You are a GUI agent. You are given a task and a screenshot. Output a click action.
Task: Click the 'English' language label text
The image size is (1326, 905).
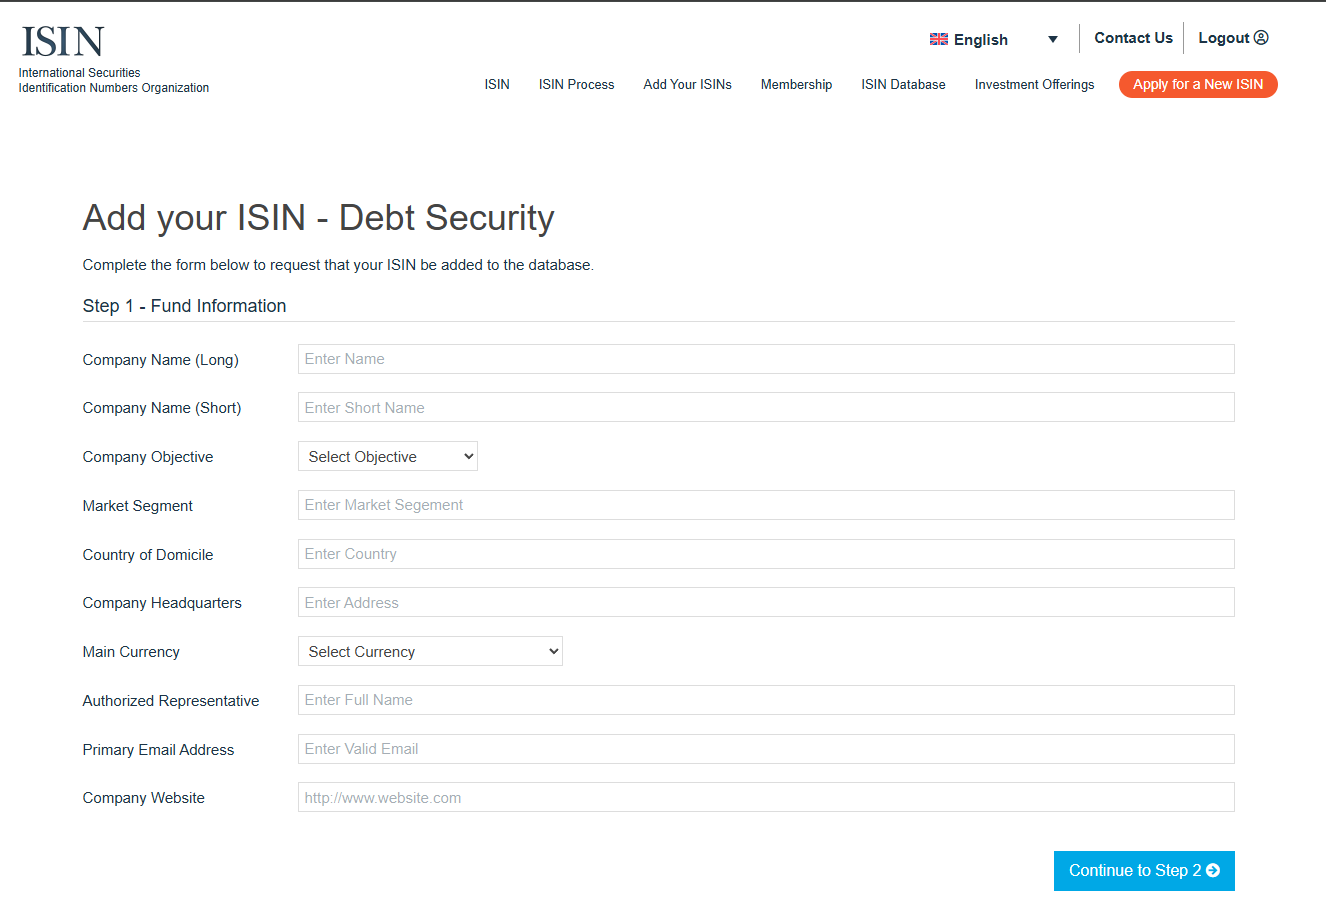pos(981,40)
